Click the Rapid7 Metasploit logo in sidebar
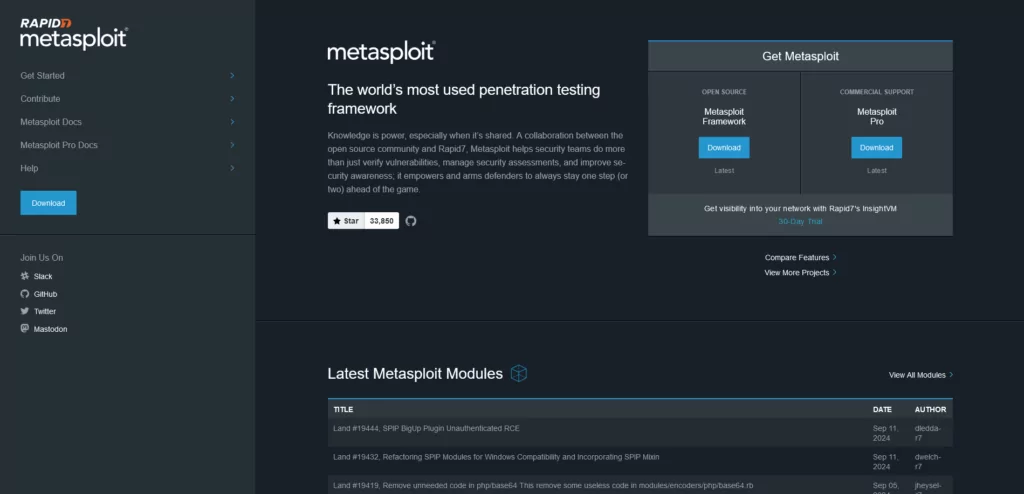 tap(74, 33)
